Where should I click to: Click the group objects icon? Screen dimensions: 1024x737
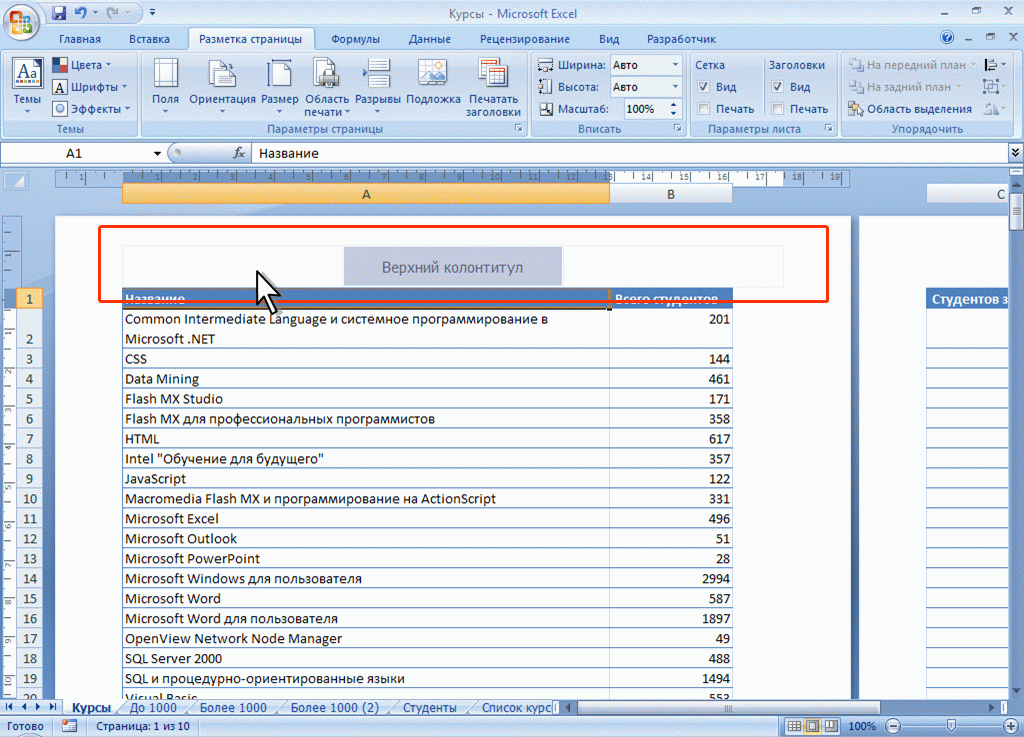tap(995, 86)
